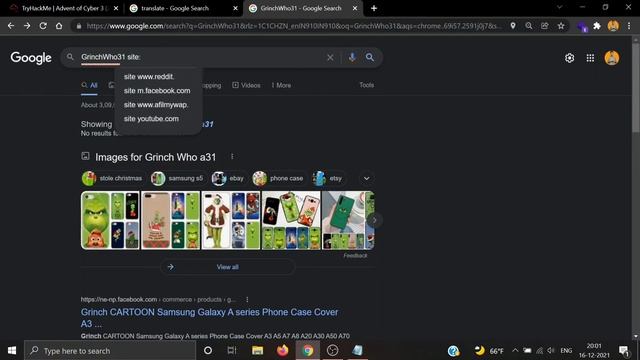This screenshot has height=360, width=640.
Task: Choose the site m.facebook.com suggestion
Action: 158,91
